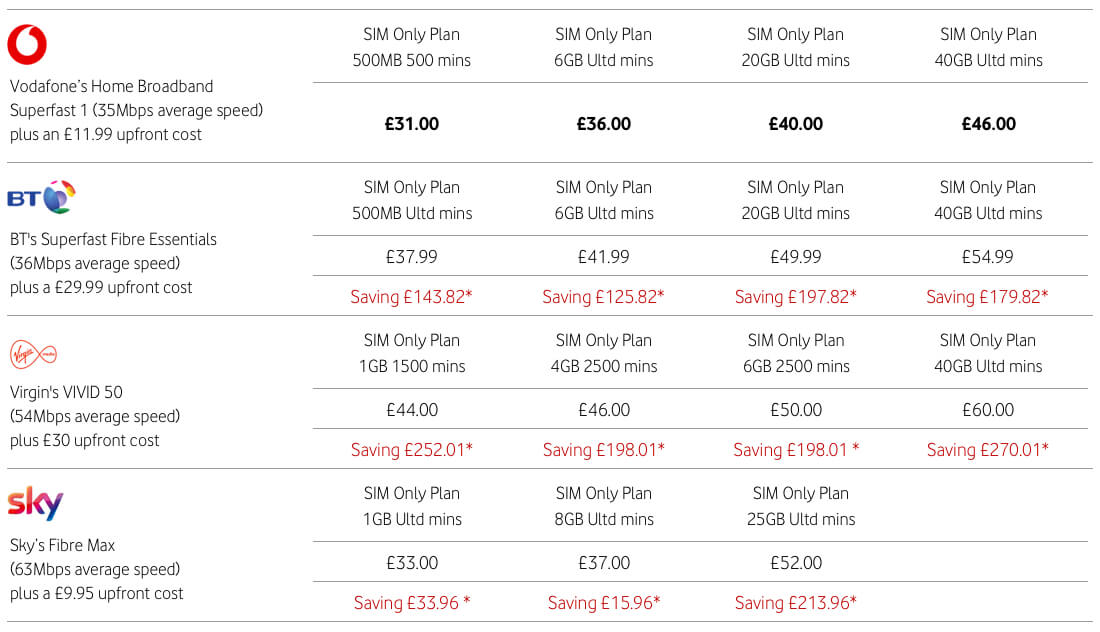Select the Saving £252.01* text

click(411, 450)
